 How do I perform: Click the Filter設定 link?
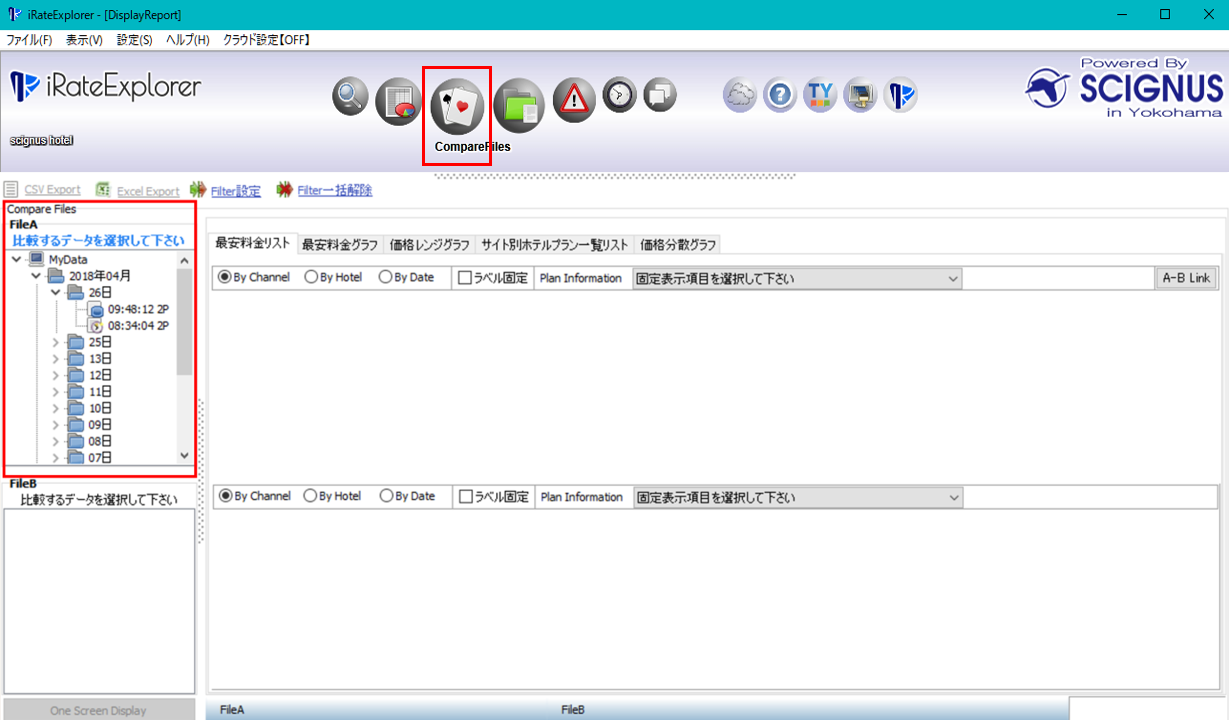[x=235, y=191]
